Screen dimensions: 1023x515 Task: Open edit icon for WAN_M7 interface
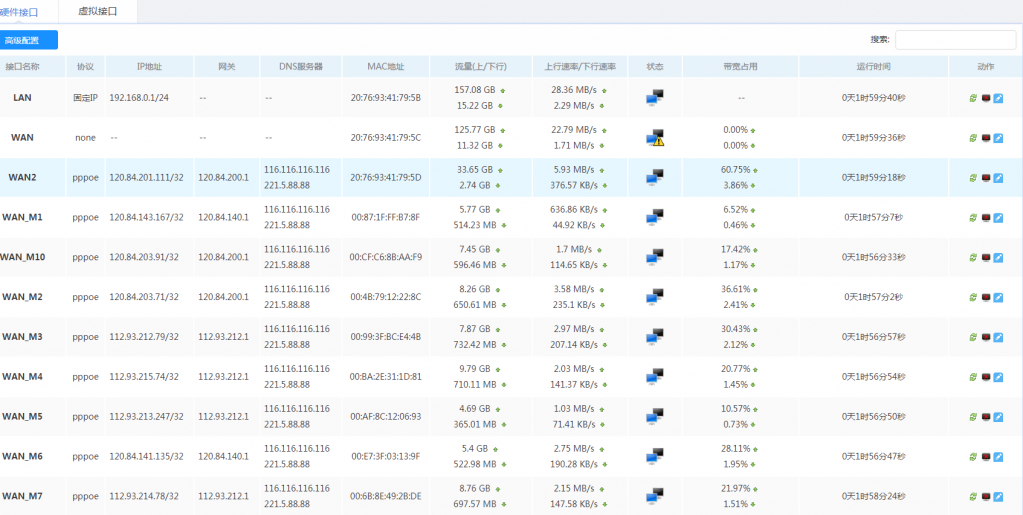[x=998, y=496]
